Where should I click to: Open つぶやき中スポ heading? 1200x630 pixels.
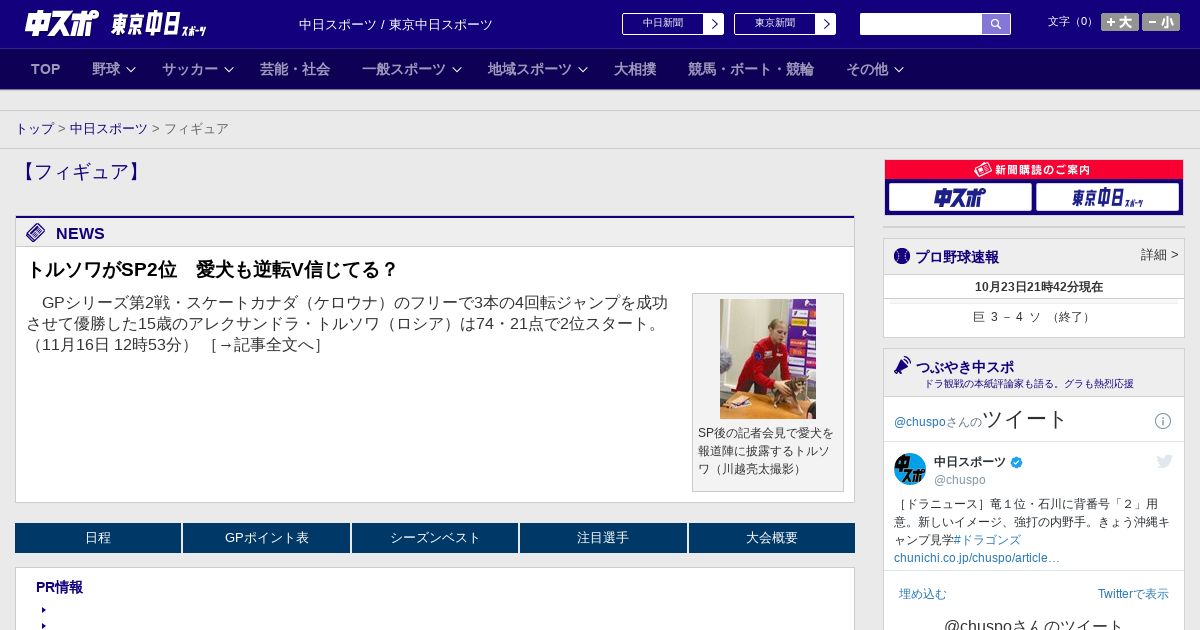coord(965,367)
